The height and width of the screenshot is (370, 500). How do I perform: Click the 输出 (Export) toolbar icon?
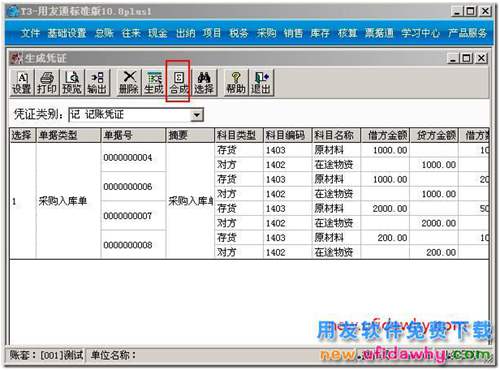[97, 82]
